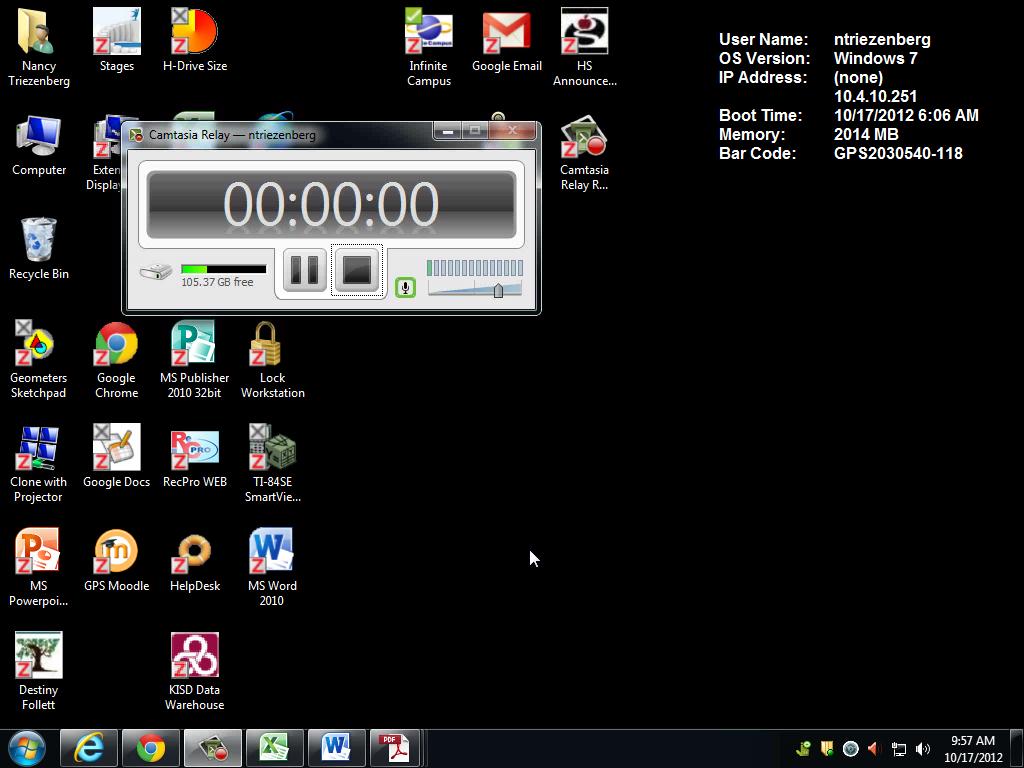Select the Recycle Bin icon
This screenshot has height=768, width=1024.
pos(39,249)
